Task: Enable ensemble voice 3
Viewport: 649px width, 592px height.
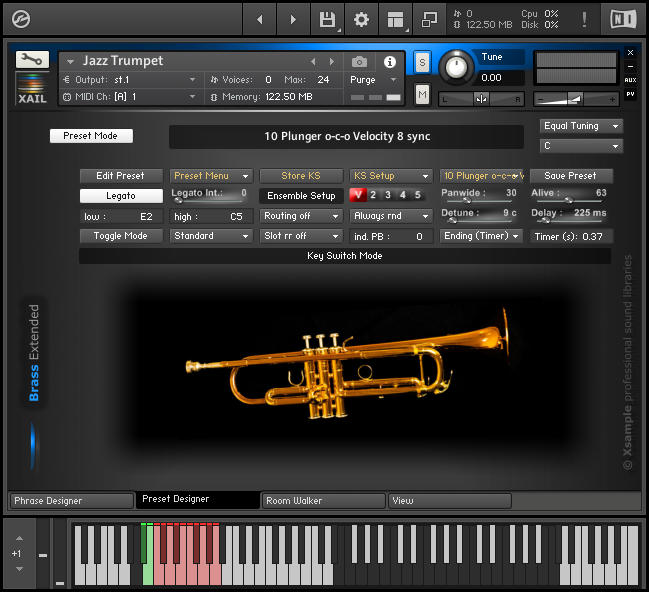Action: coord(388,195)
